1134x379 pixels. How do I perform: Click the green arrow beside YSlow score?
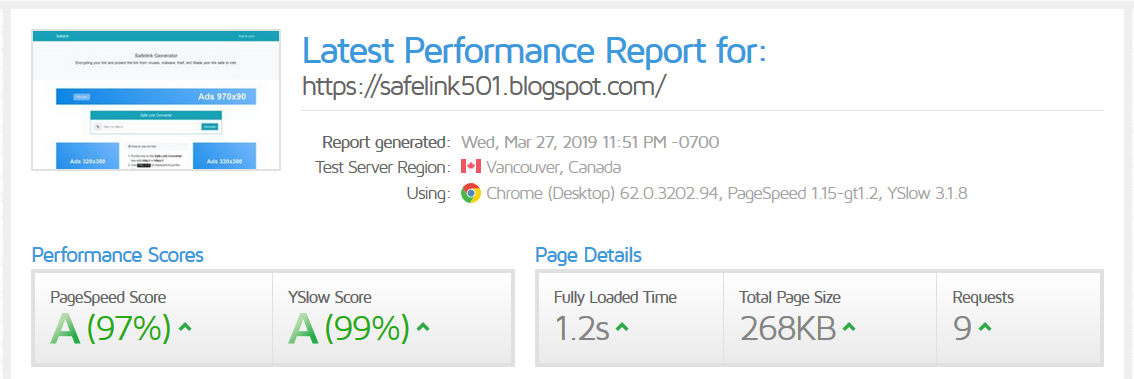[423, 327]
